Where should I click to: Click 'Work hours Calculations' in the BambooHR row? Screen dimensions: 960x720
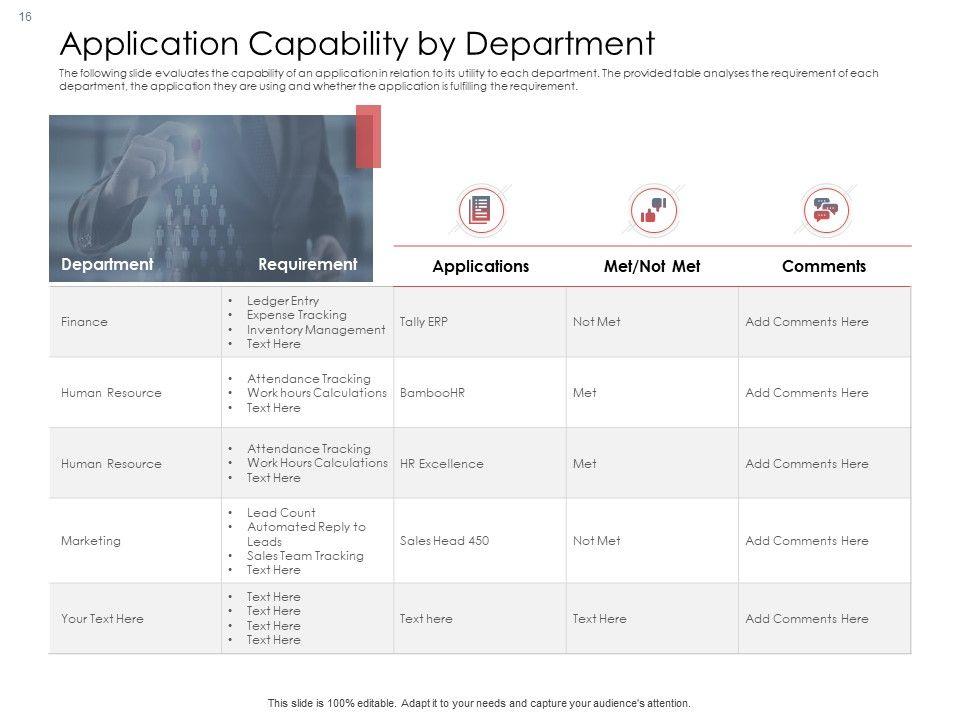point(317,393)
